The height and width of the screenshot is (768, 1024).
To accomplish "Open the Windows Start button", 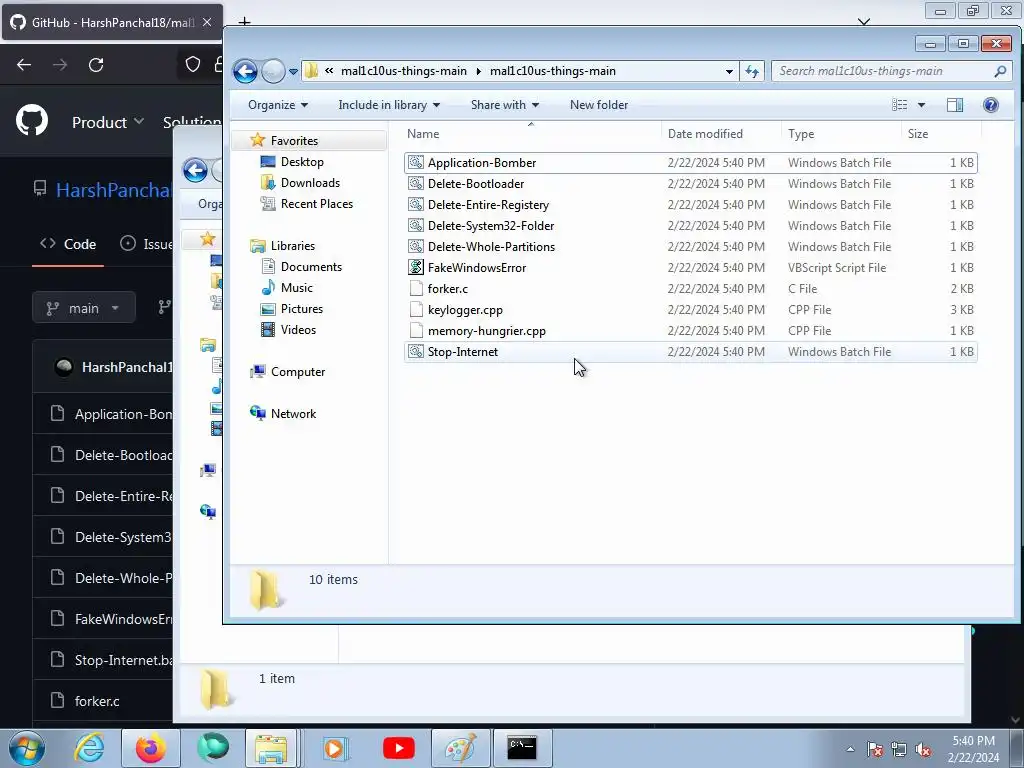I will (x=26, y=748).
